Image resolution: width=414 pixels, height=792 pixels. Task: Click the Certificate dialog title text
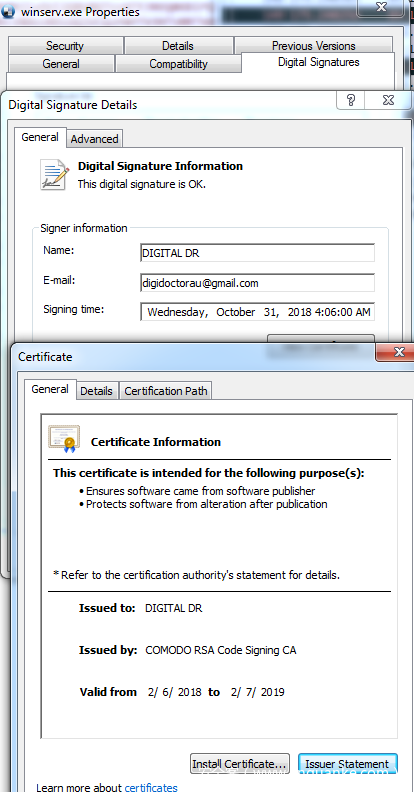pyautogui.click(x=45, y=357)
